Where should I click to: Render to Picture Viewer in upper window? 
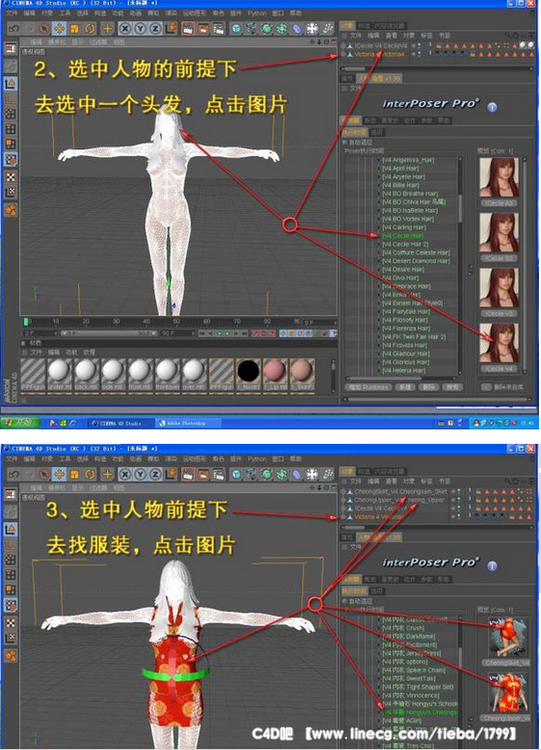point(203,29)
